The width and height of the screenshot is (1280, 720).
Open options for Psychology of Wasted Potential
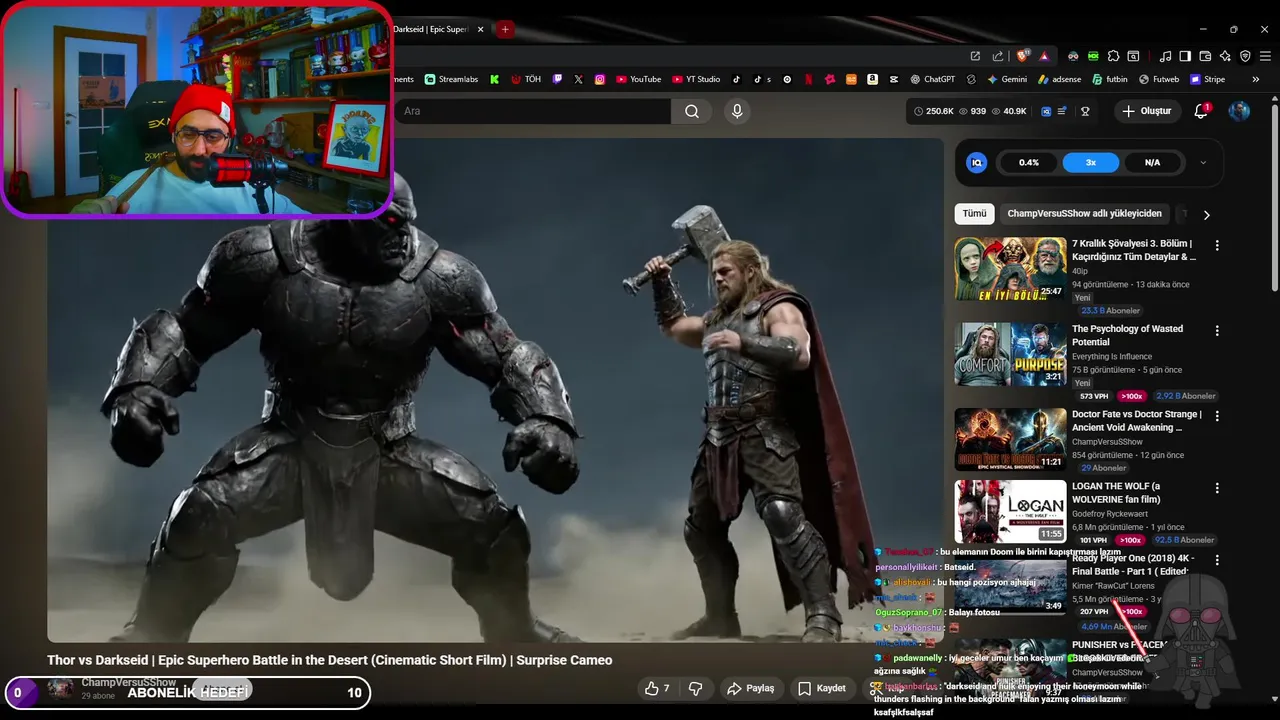coord(1217,330)
